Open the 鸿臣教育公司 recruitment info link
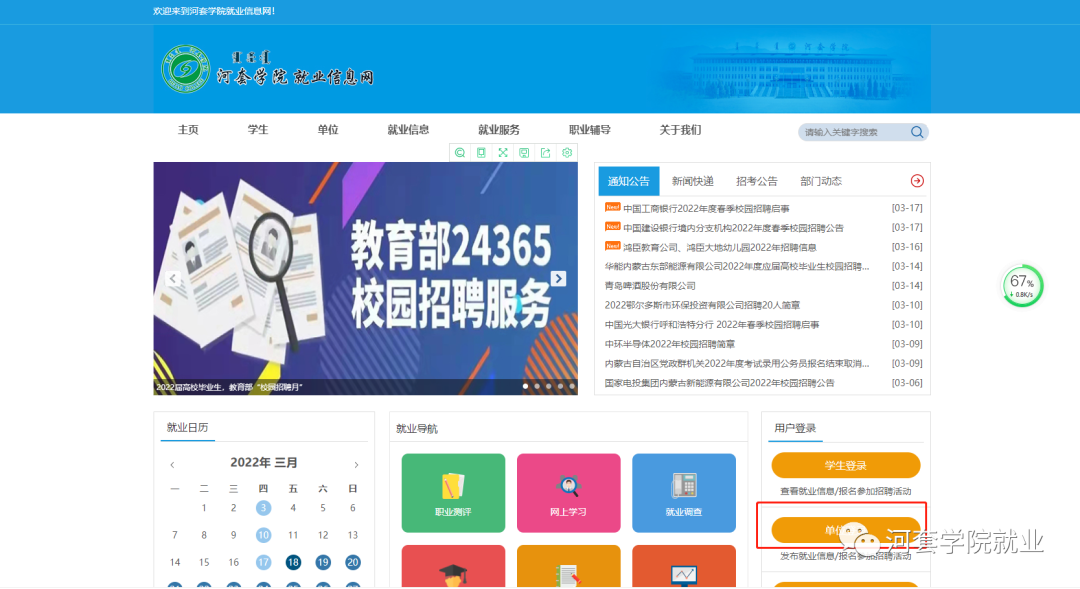The image size is (1080, 589). pyautogui.click(x=720, y=247)
